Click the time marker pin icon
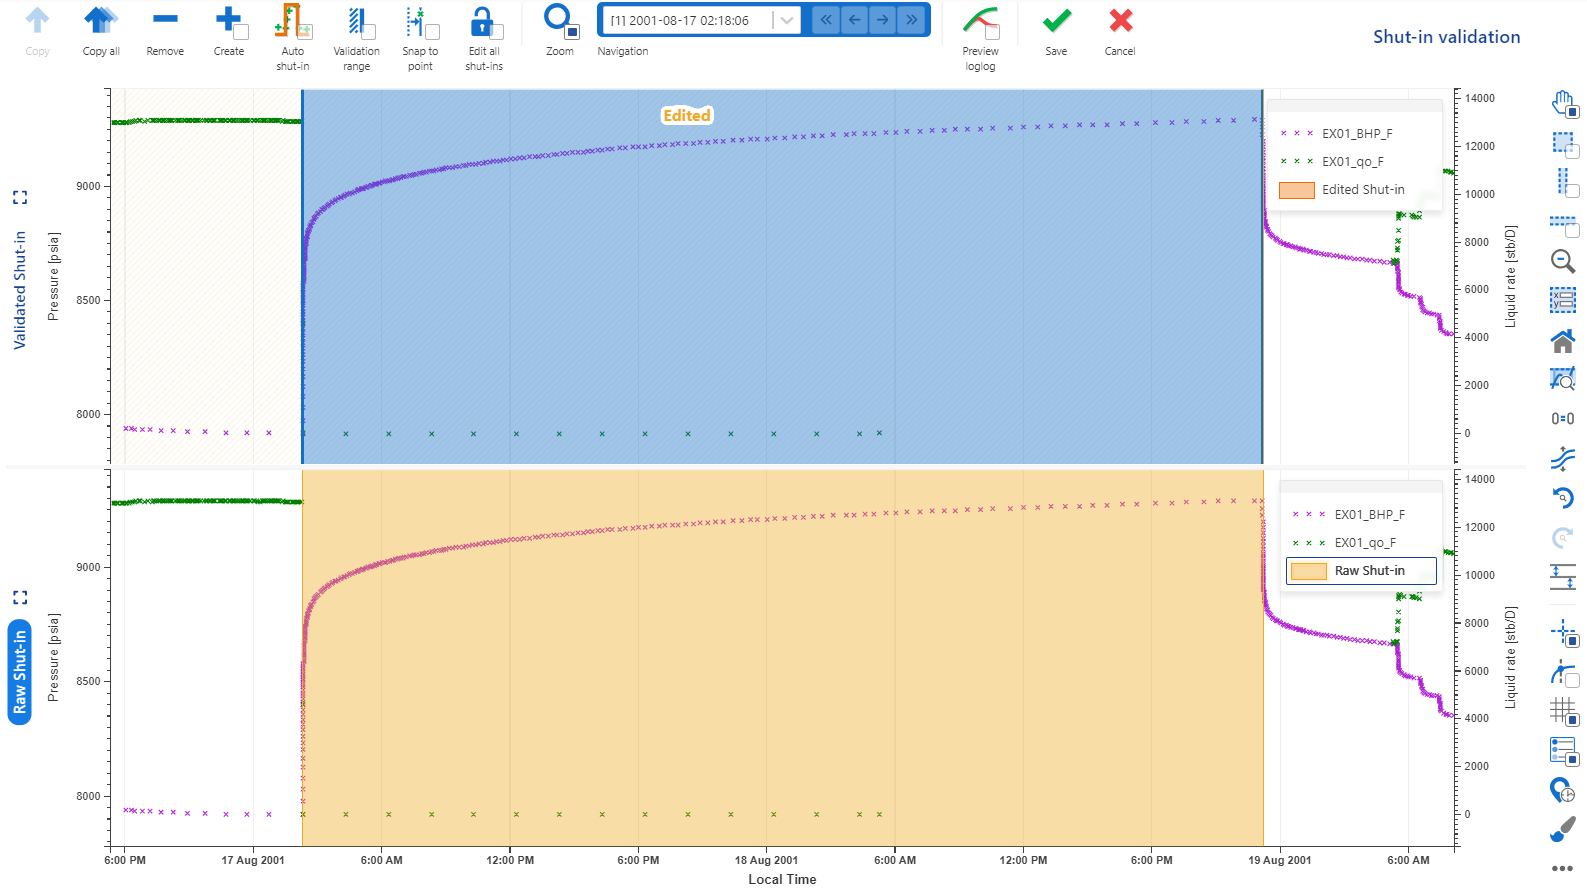The width and height of the screenshot is (1587, 893). point(1563,790)
